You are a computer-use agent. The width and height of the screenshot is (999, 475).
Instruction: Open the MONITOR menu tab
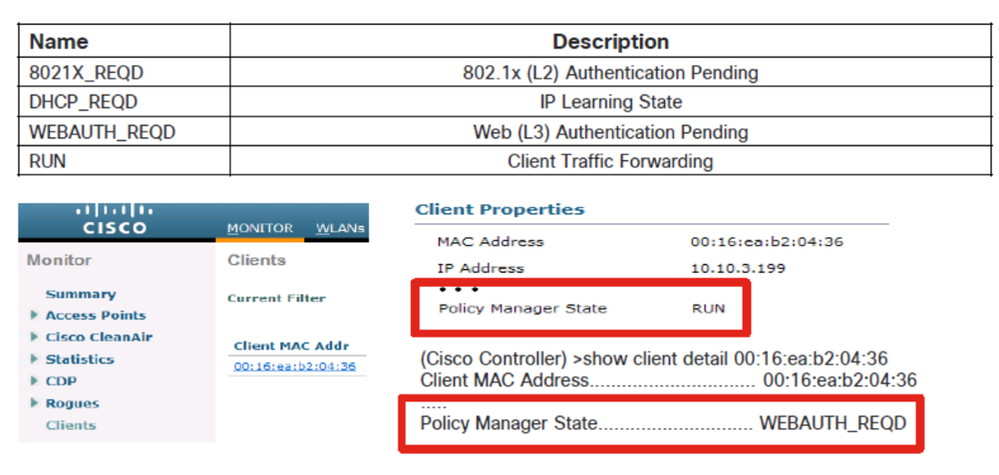click(x=260, y=228)
